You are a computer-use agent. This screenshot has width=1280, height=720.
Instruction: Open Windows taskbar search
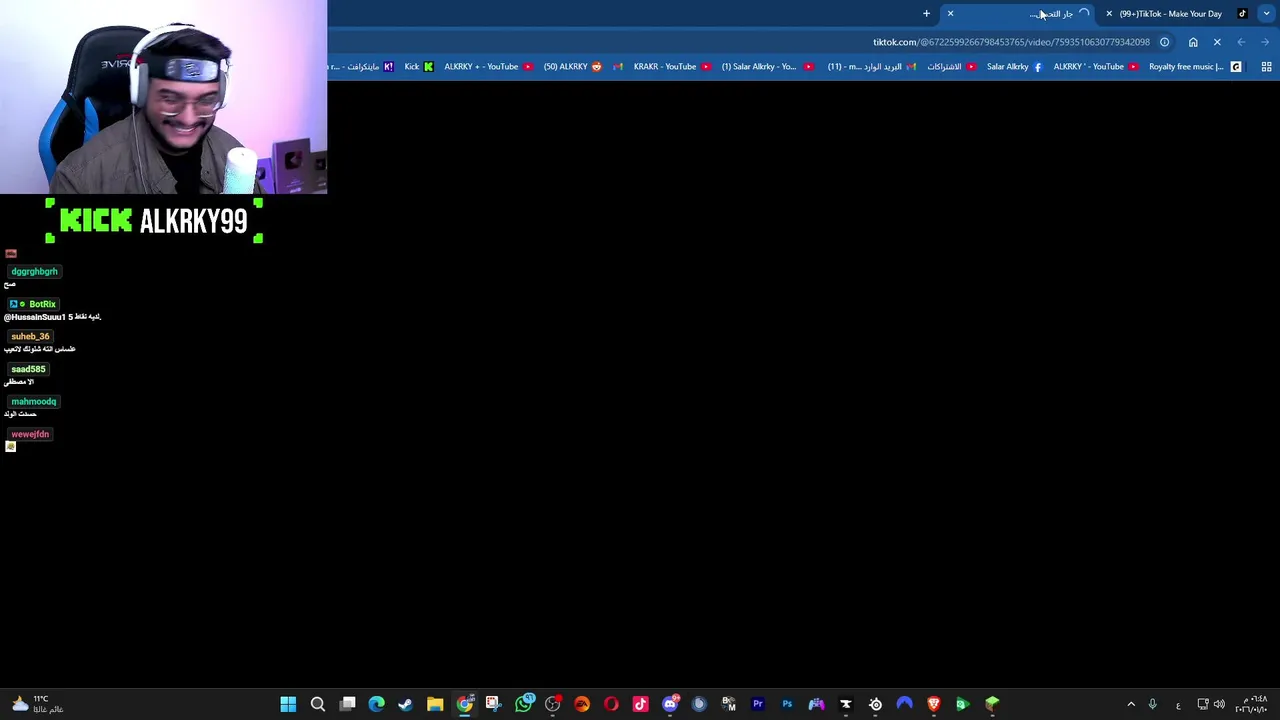(x=318, y=704)
